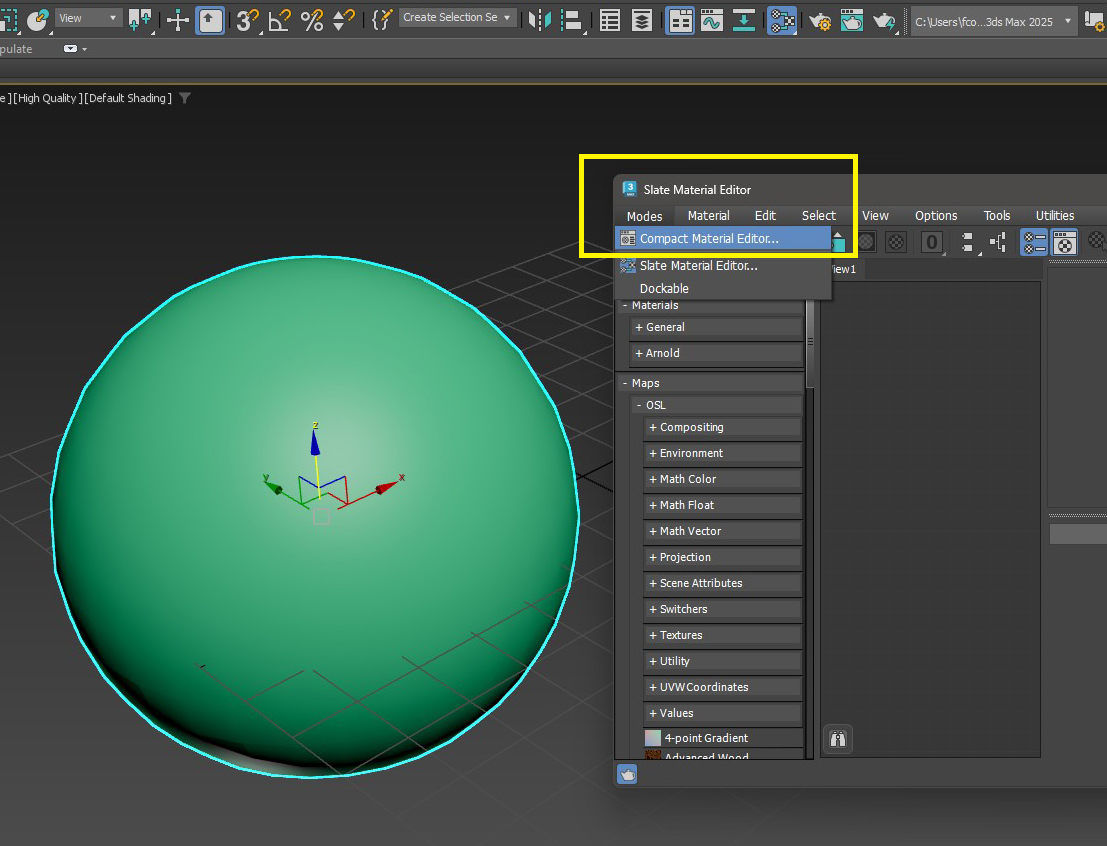1107x846 pixels.
Task: Open the Options menu
Action: (x=935, y=215)
